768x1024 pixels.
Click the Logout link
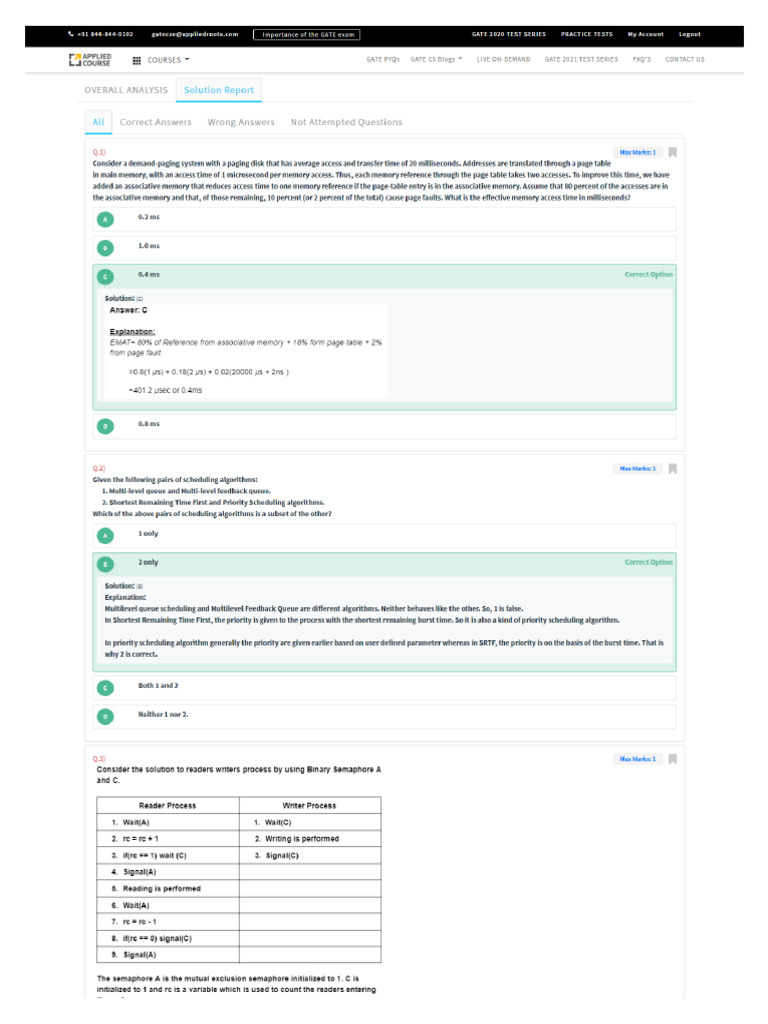click(x=690, y=34)
